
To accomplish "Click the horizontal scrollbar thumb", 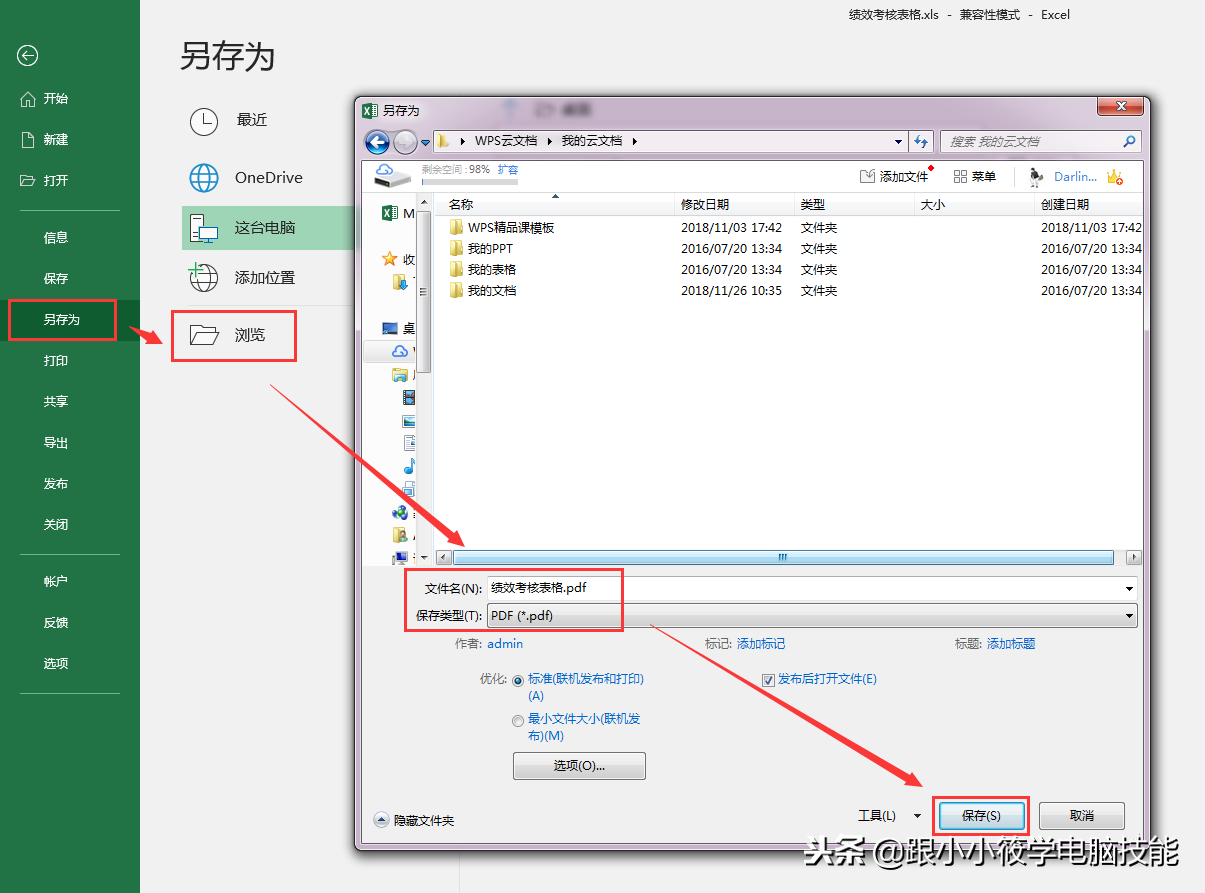I will click(783, 557).
